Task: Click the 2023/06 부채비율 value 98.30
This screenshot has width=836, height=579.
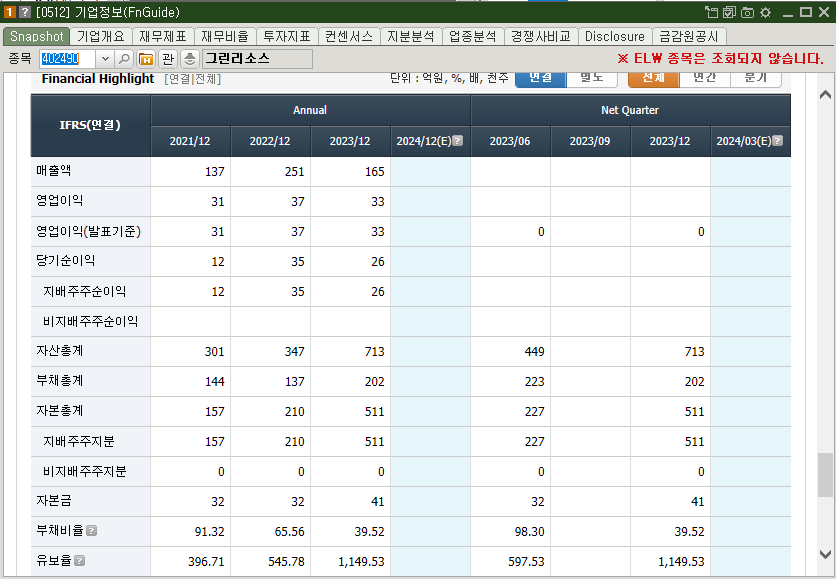Action: point(529,532)
